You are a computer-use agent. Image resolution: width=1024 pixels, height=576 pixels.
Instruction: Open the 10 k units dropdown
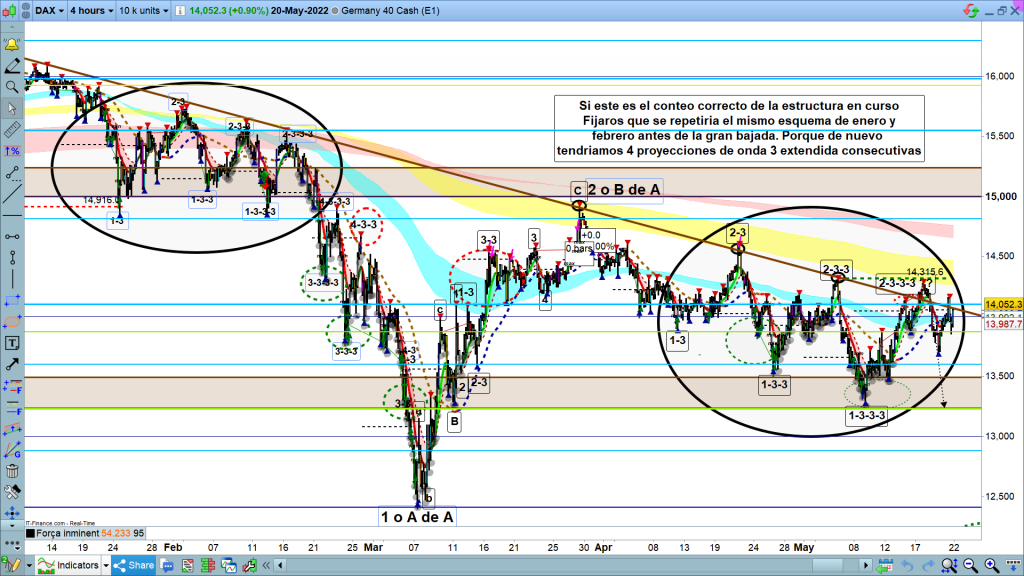coord(146,11)
